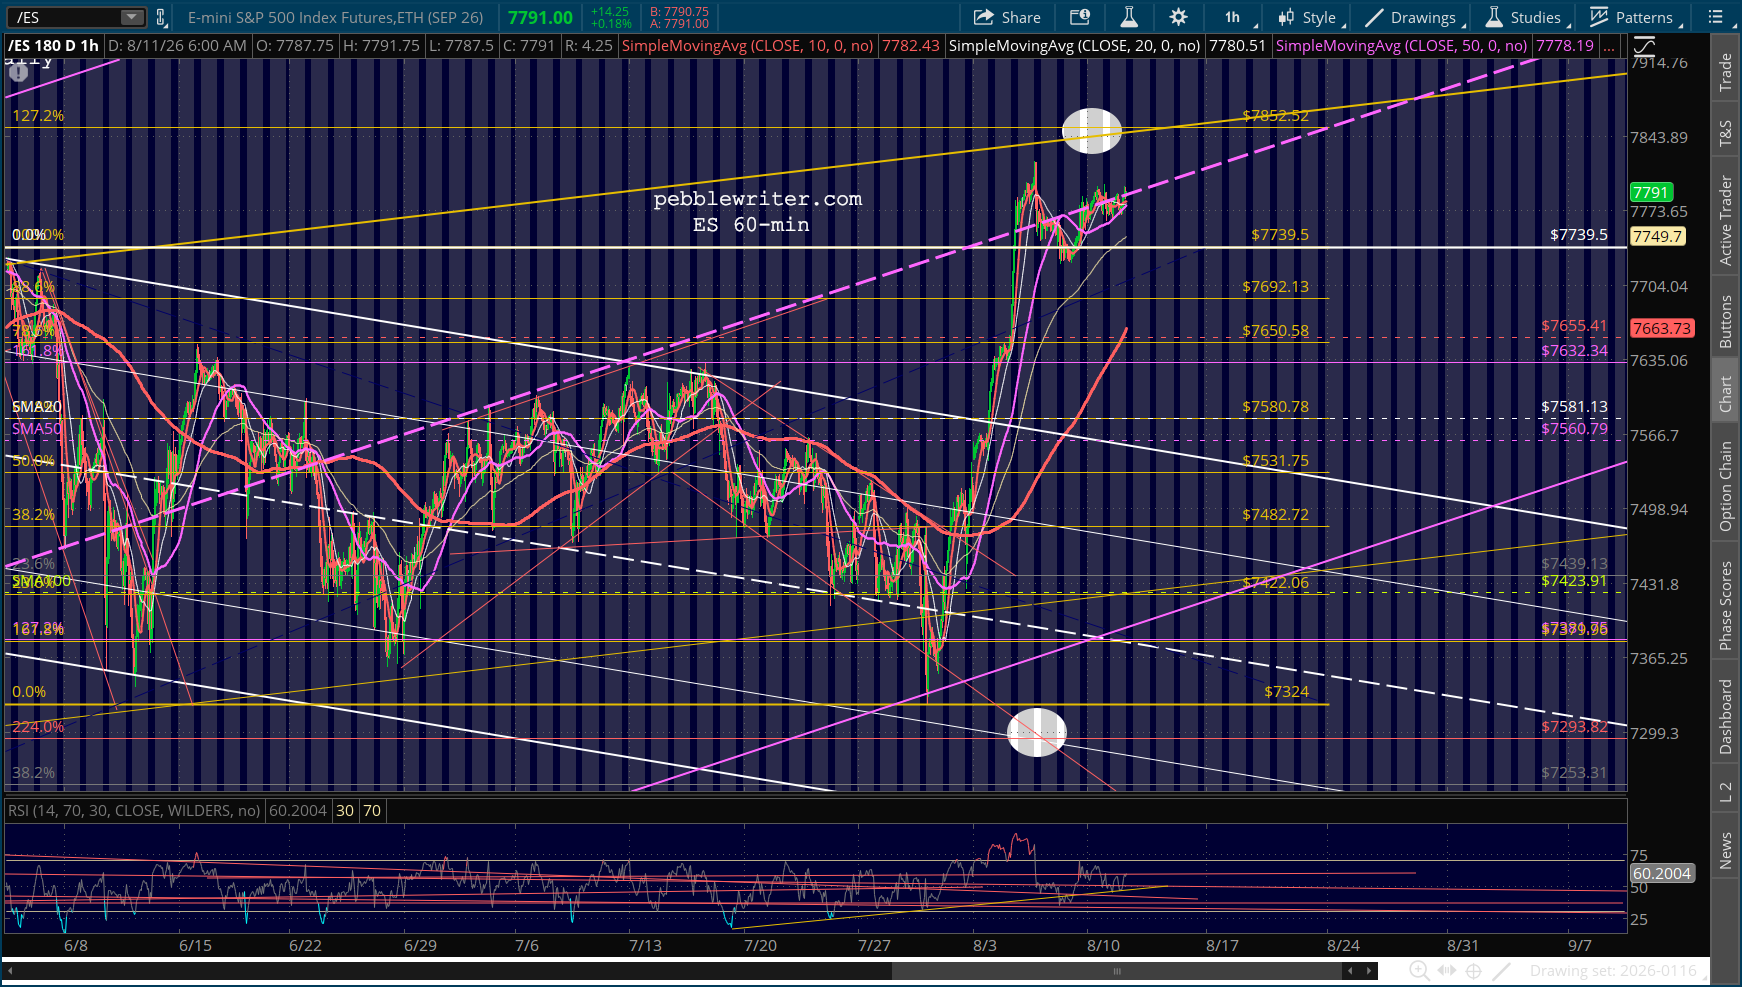Screen dimensions: 1742x987
Task: Expand the hidden studies ellipsis
Action: tap(1608, 46)
